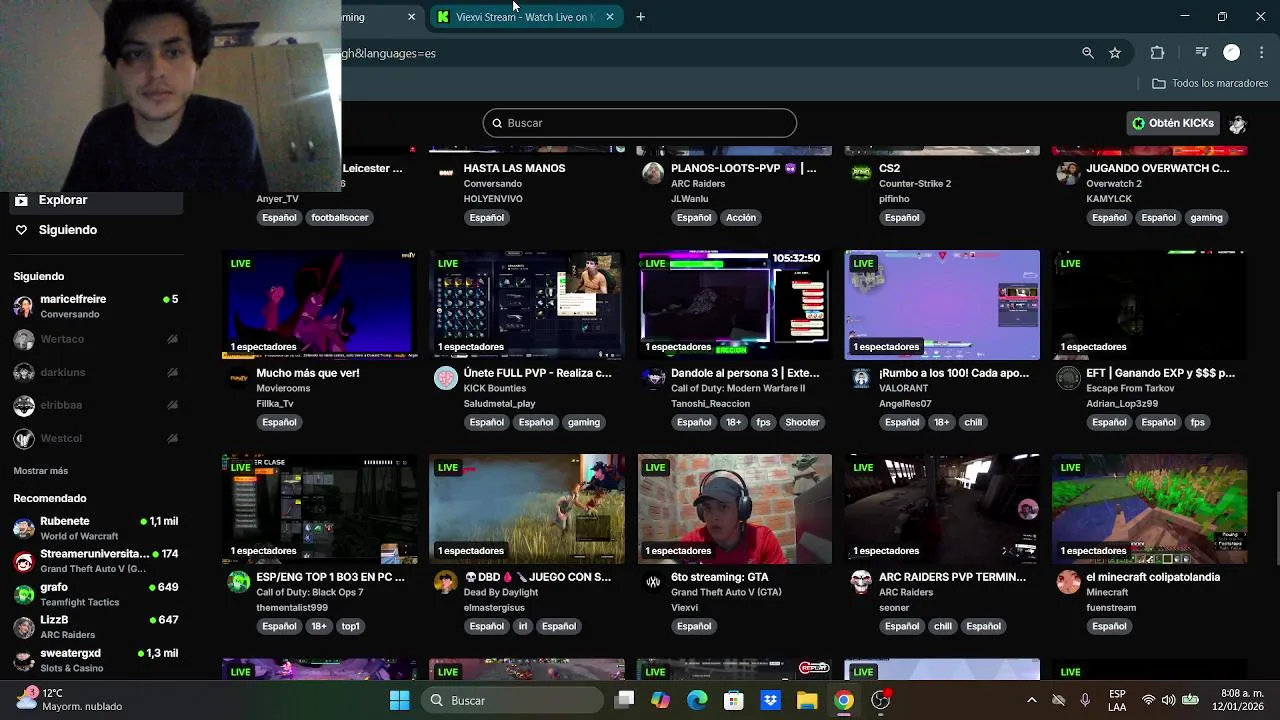
Task: Open the Chrome extensions puzzle icon
Action: tap(1158, 53)
